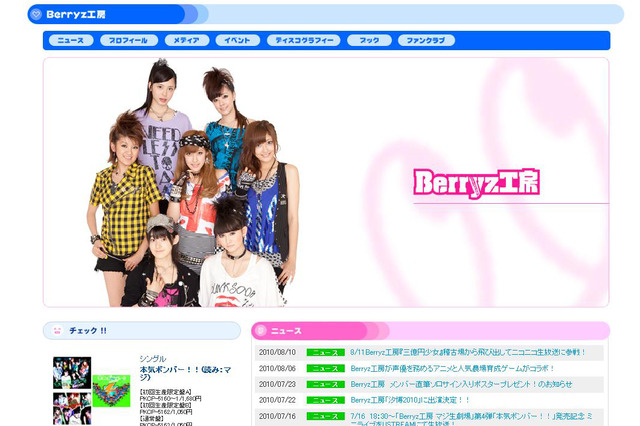Image resolution: width=640 pixels, height=426 pixels.
Task: Click the green ニュース tag dated 2010/07/23
Action: click(x=326, y=384)
